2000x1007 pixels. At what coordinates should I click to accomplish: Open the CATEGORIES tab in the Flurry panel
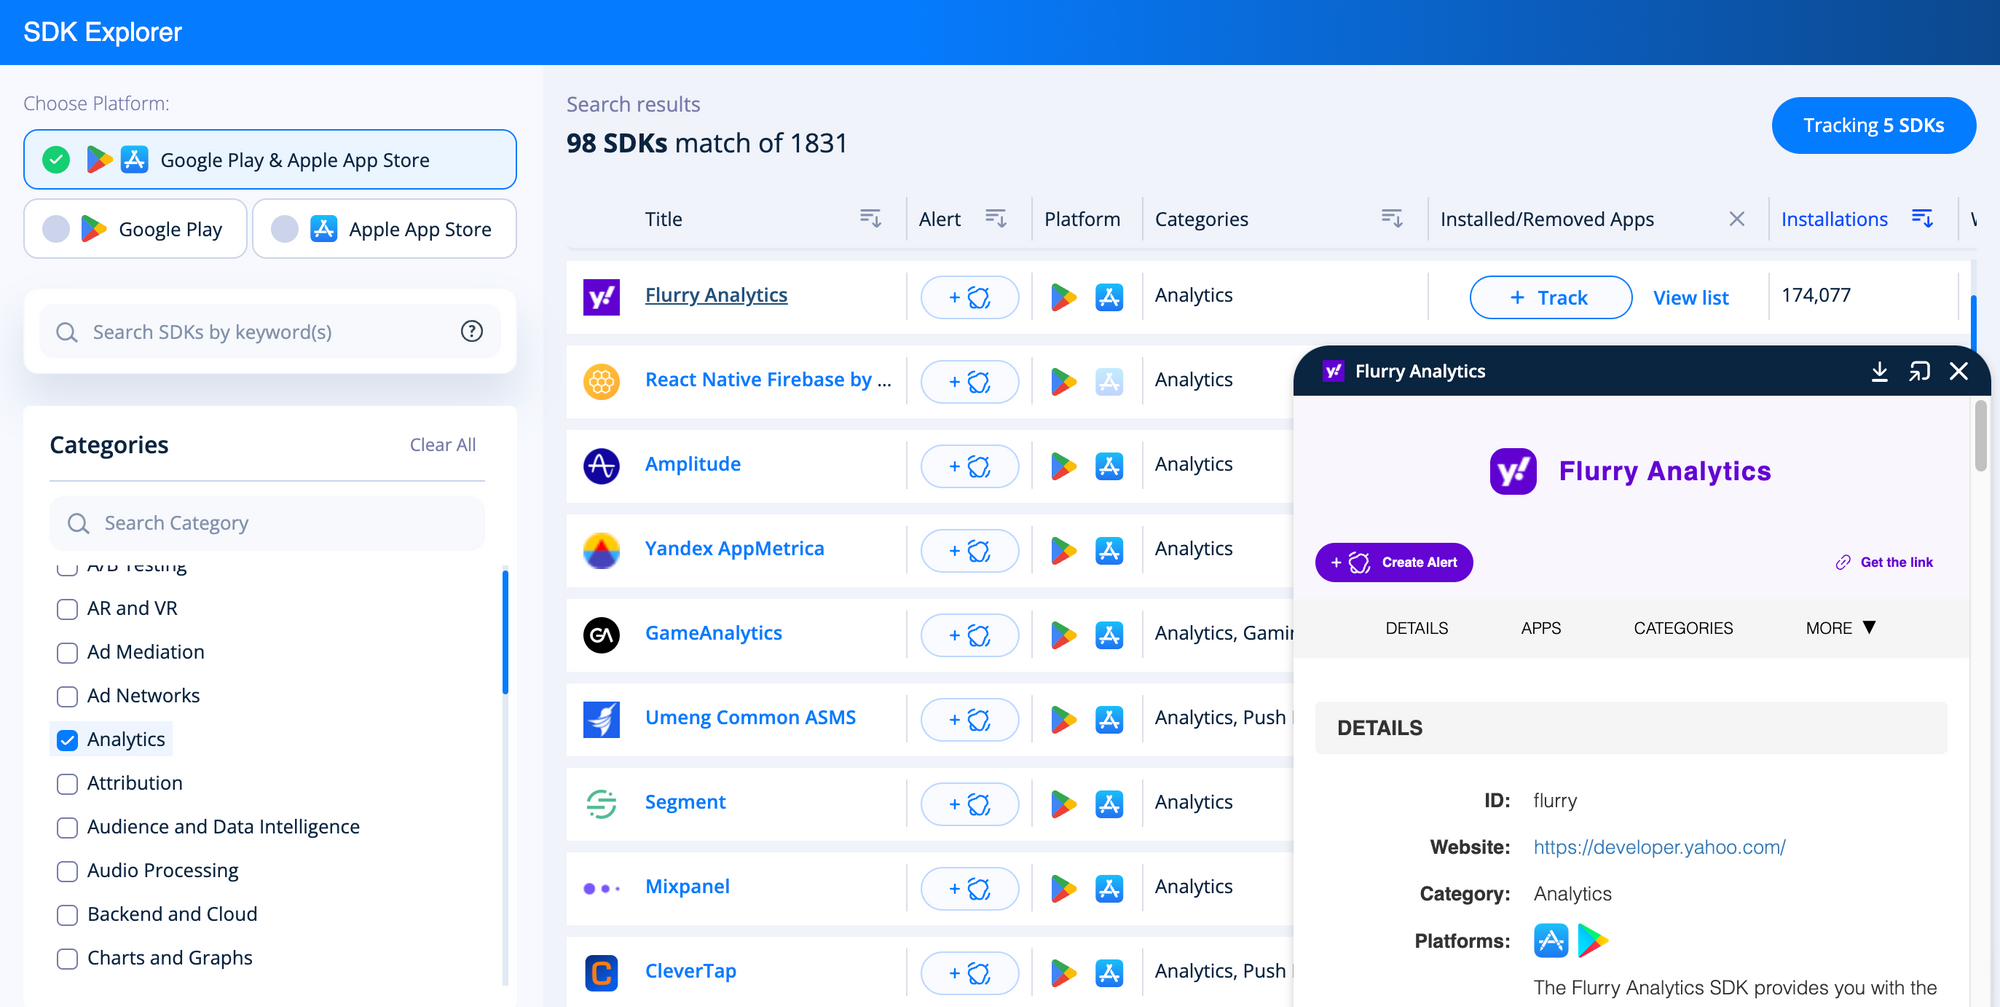pos(1683,628)
